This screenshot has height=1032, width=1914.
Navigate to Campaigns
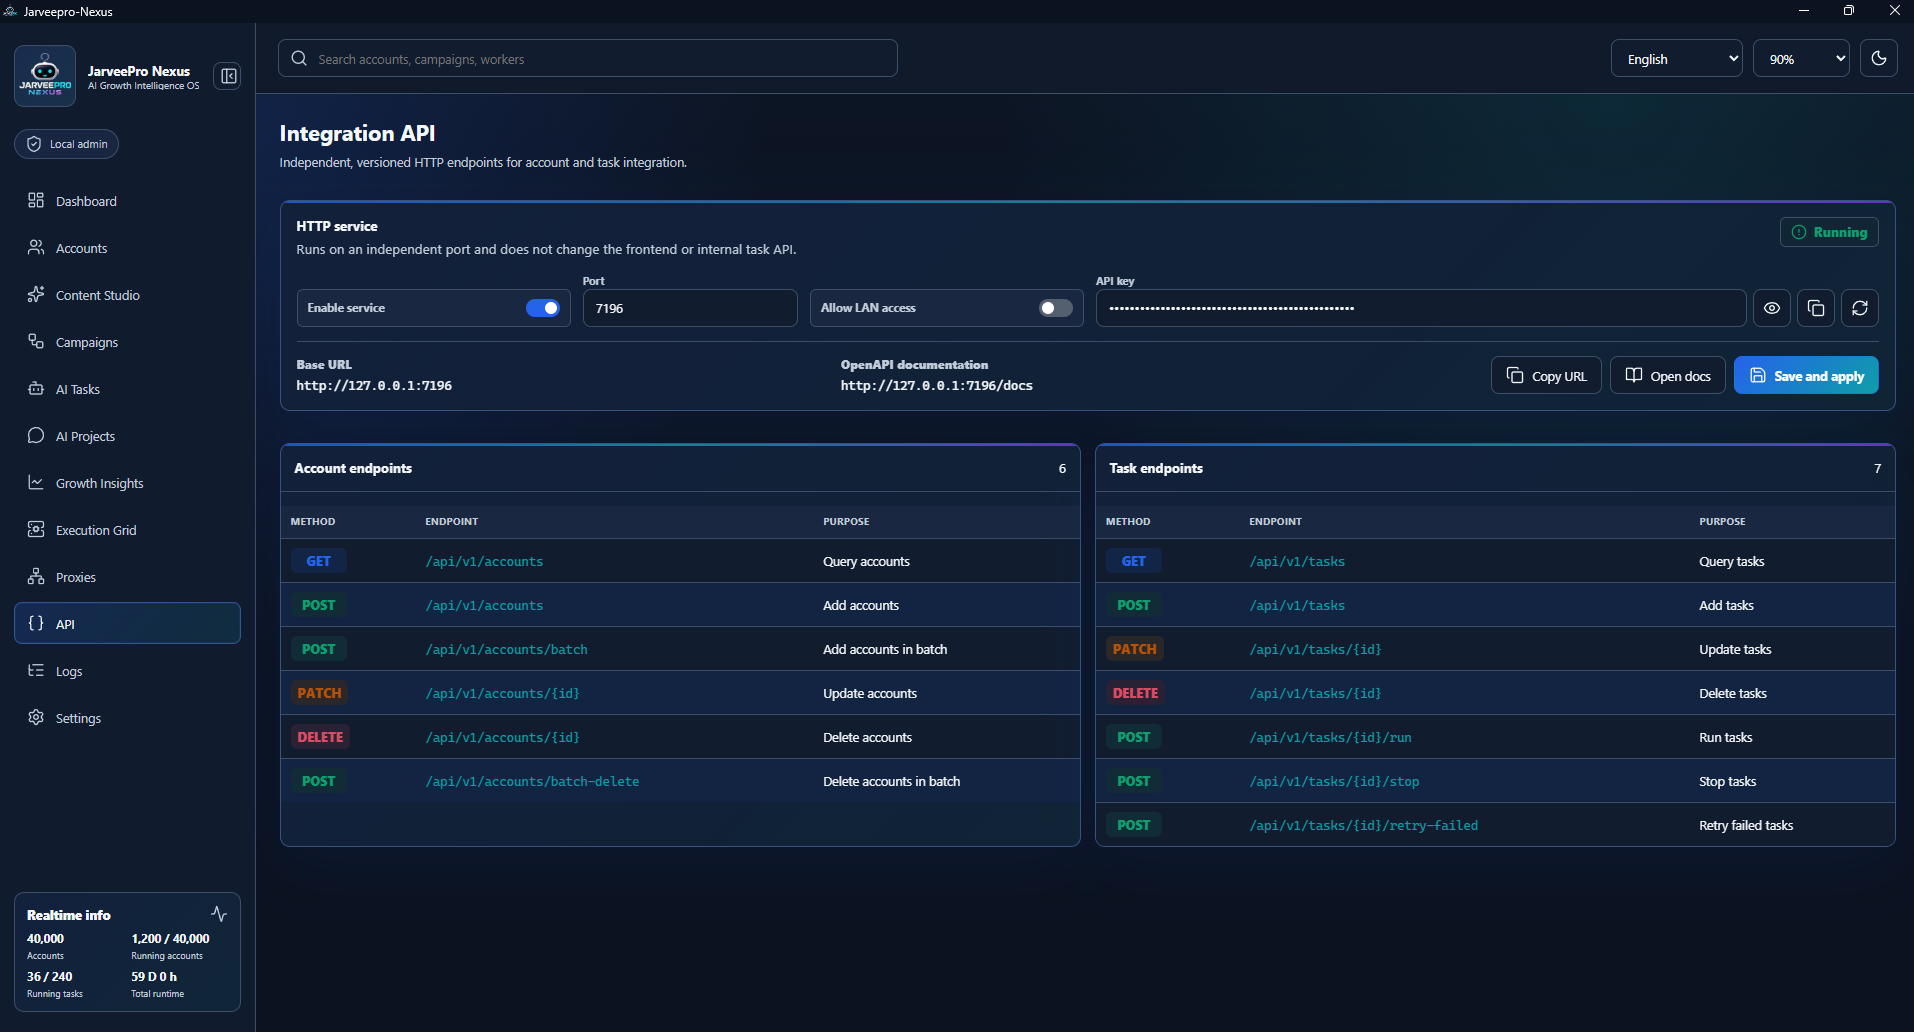pyautogui.click(x=127, y=342)
